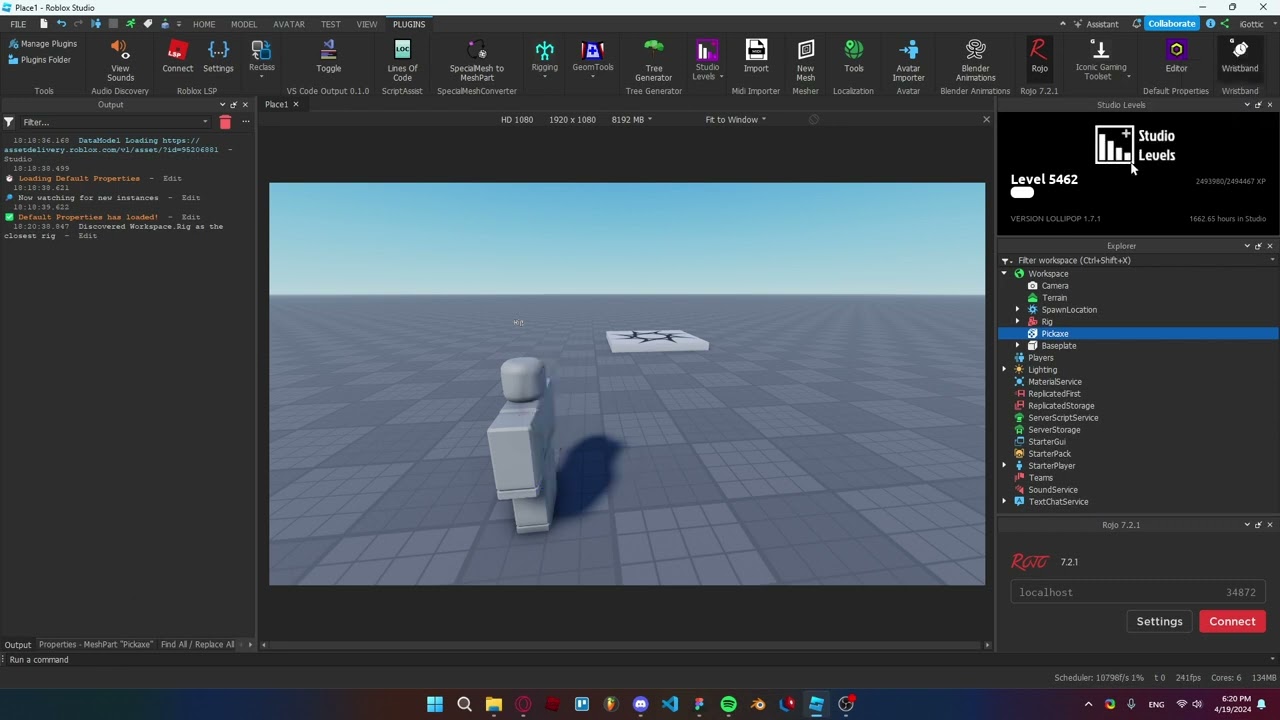
Task: Open GeomTools plugin menu
Action: pyautogui.click(x=593, y=60)
